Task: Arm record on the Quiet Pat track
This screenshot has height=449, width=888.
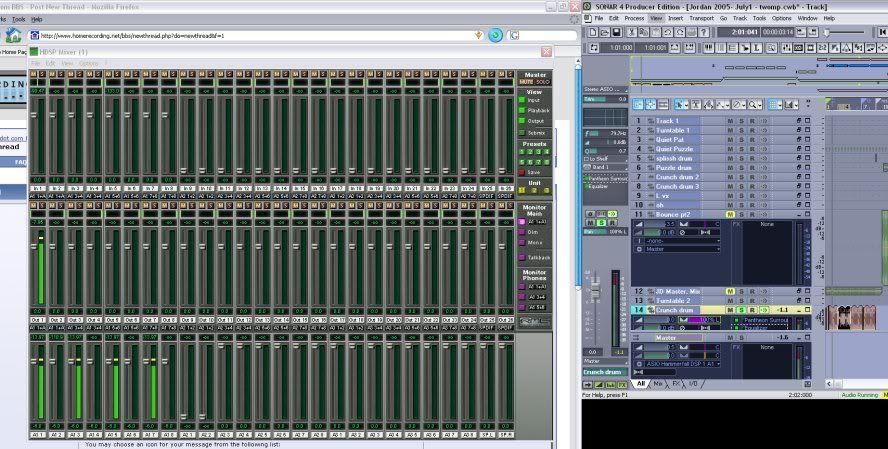Action: click(752, 139)
